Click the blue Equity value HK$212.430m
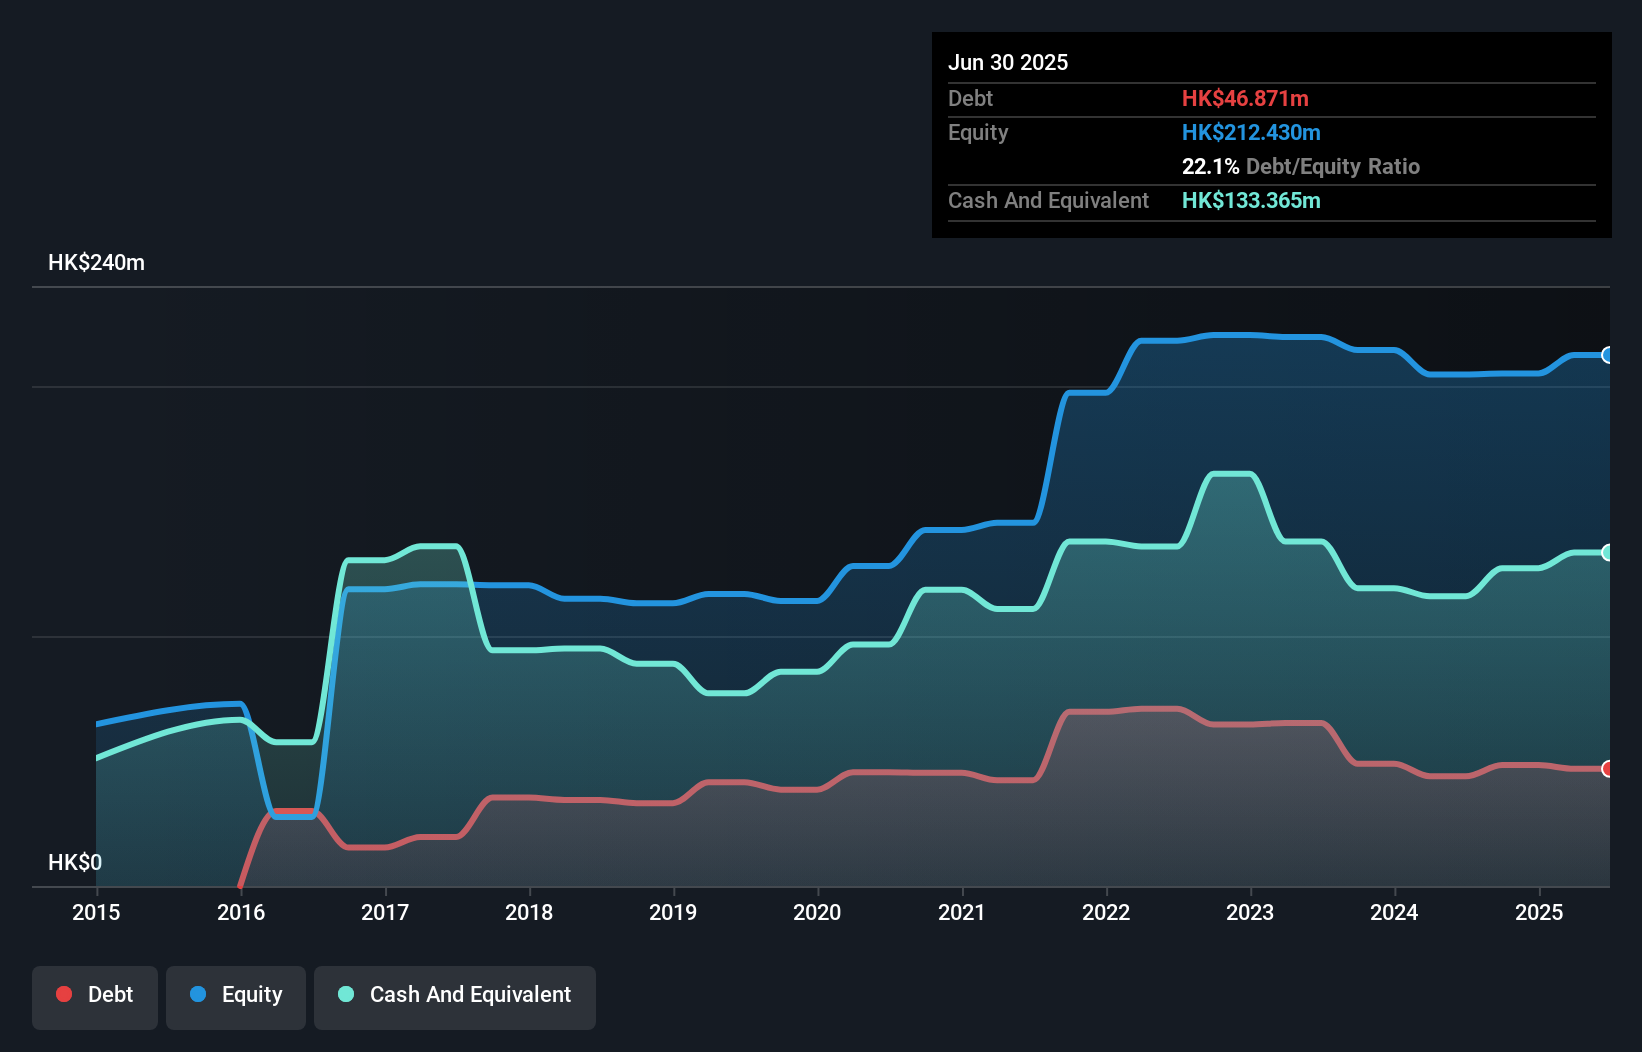The image size is (1642, 1052). click(x=1251, y=132)
